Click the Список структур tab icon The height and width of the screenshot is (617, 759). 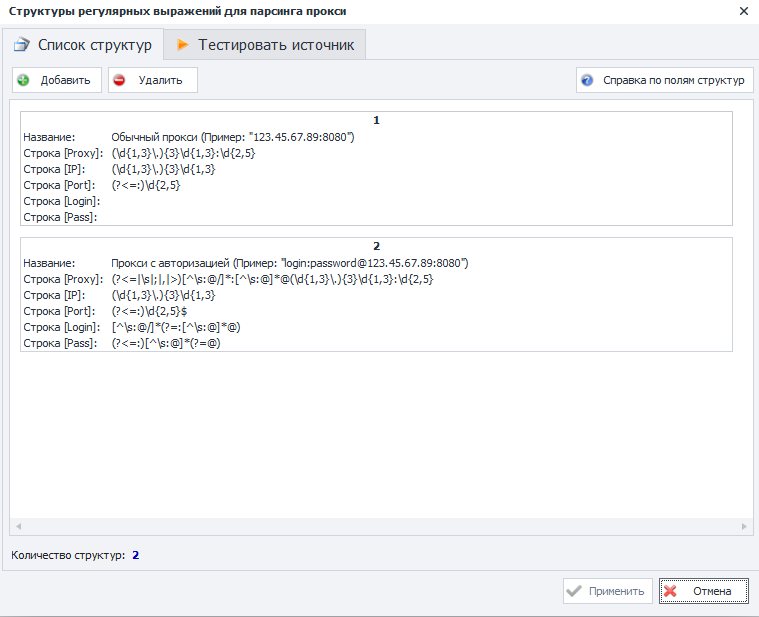point(21,45)
